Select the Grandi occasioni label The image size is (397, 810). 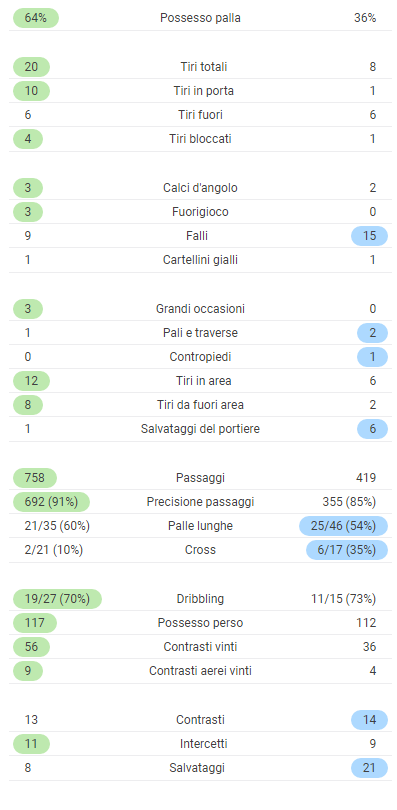click(200, 309)
